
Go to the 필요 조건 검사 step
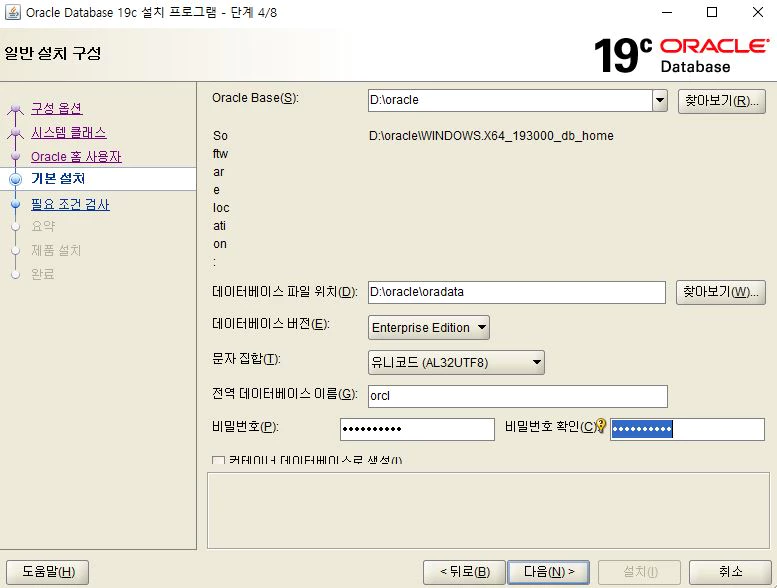[x=70, y=204]
